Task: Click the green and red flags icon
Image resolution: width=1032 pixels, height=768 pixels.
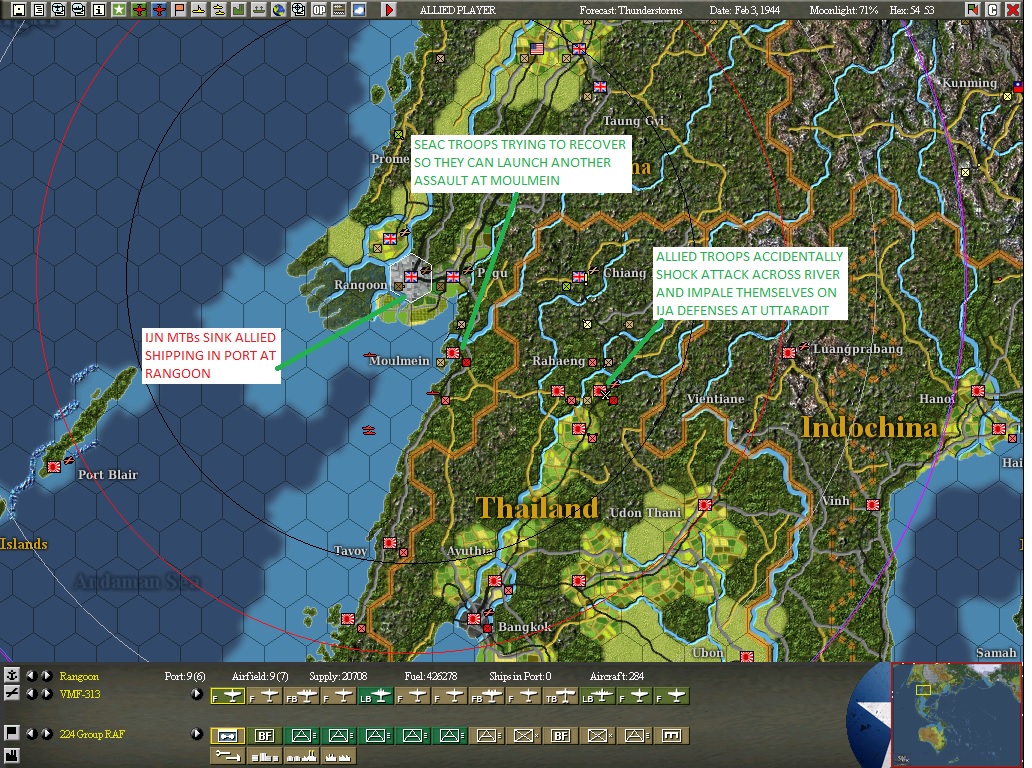Action: 973,10
